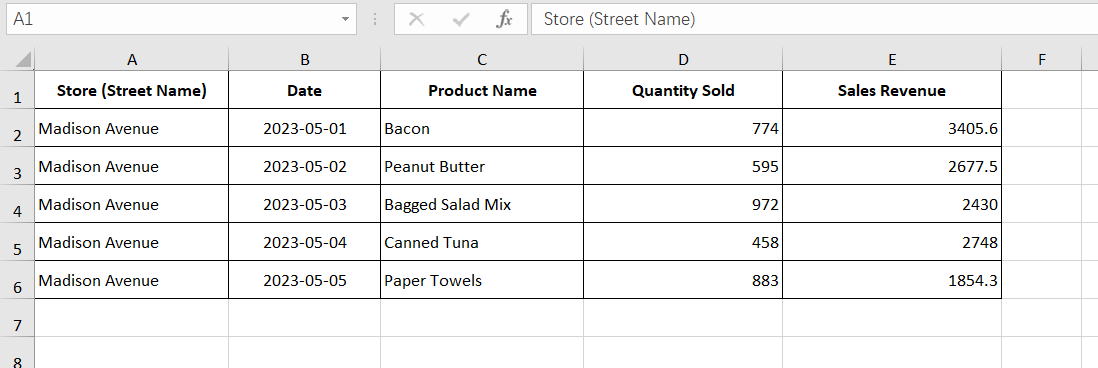
Task: Click the Enter checkmark icon in formula bar
Action: pyautogui.click(x=461, y=19)
